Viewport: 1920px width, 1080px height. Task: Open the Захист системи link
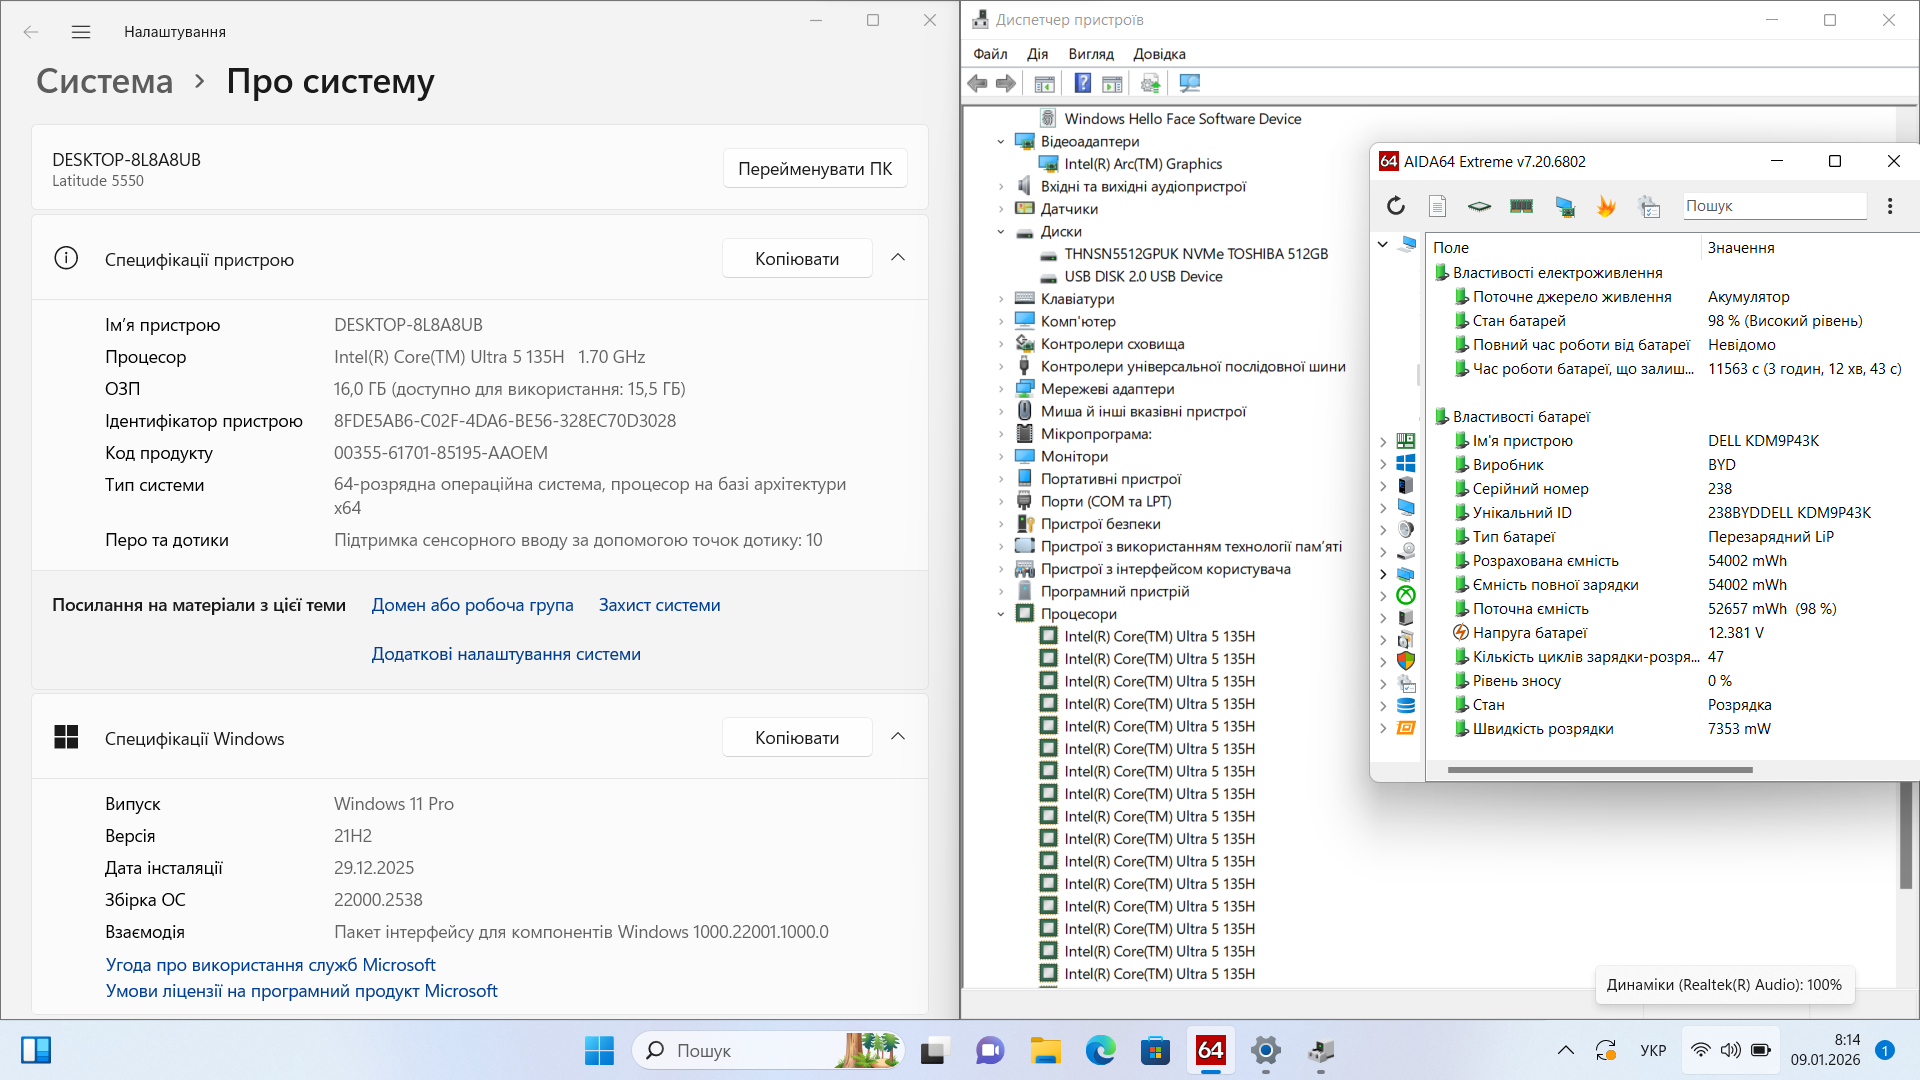click(x=659, y=605)
